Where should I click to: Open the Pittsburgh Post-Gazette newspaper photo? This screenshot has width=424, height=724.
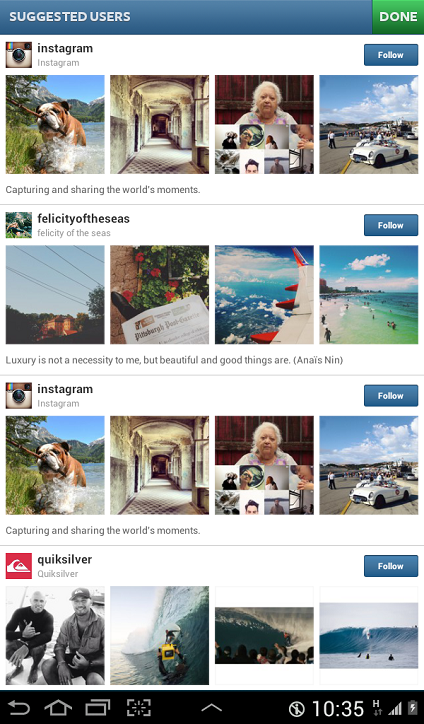click(x=159, y=295)
